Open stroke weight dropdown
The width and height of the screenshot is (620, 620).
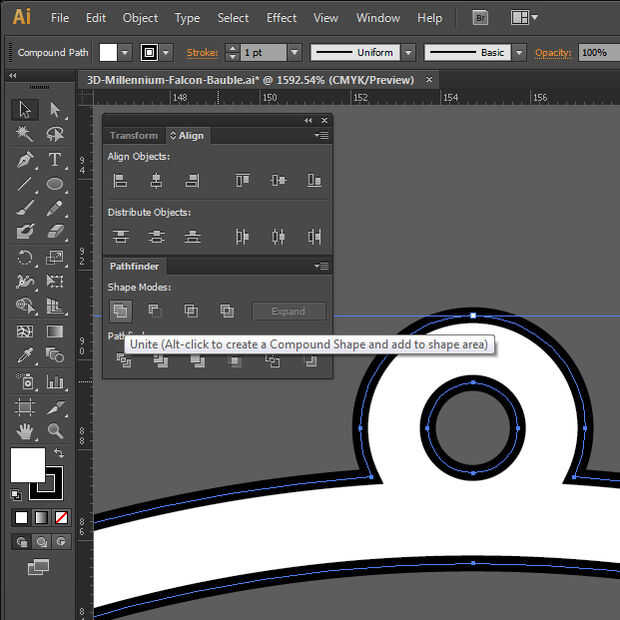pyautogui.click(x=294, y=53)
